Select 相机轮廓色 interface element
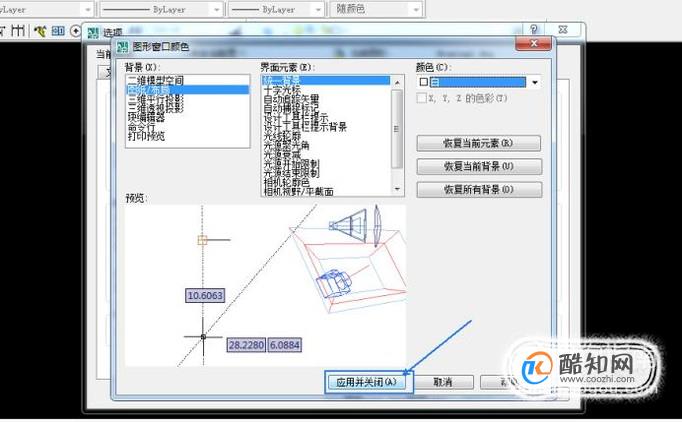This screenshot has height=422, width=682. [x=286, y=182]
